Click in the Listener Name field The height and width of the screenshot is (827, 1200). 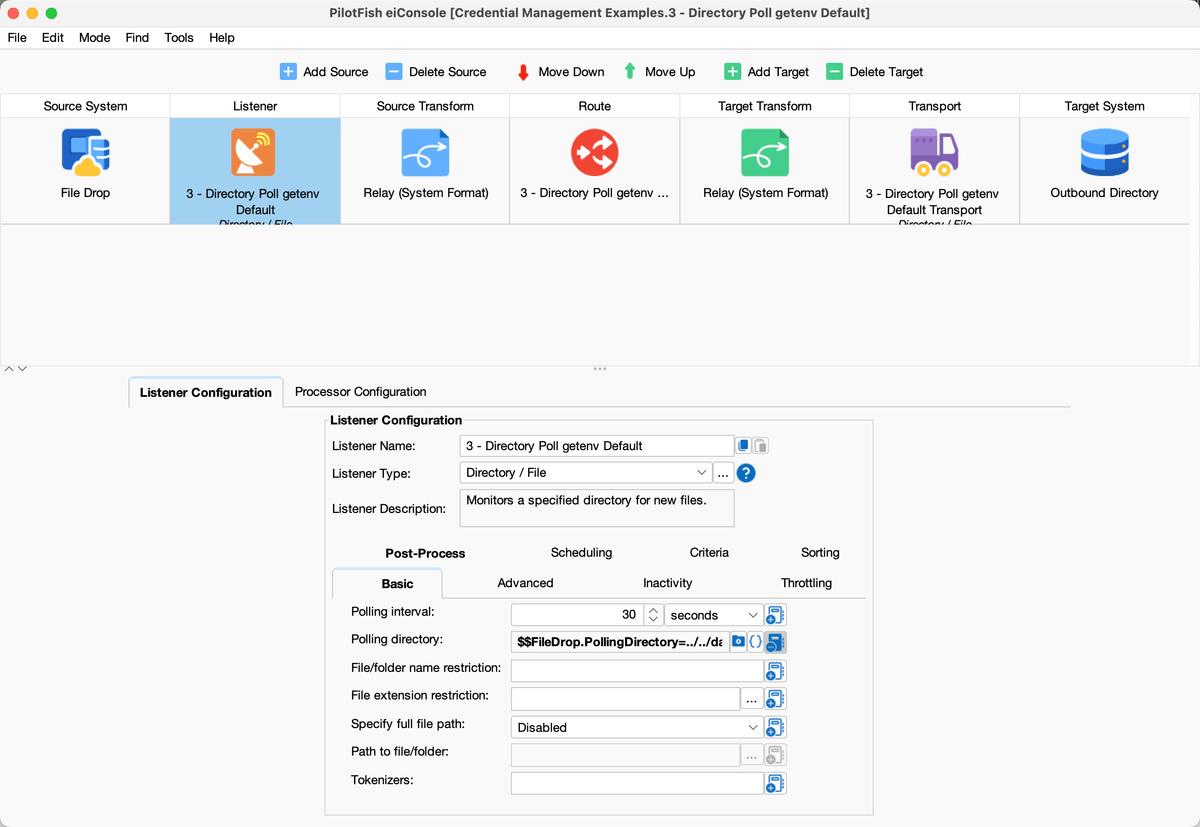pos(597,446)
